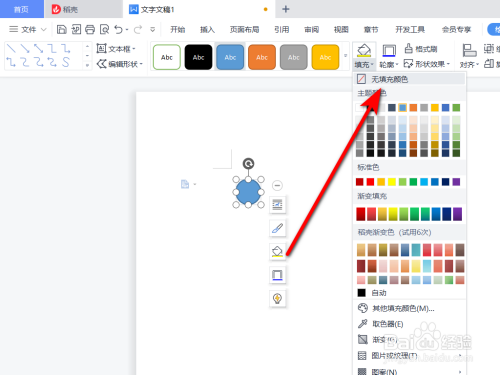This screenshot has width=500, height=375.
Task: Click the lightbulb icon beside shape
Action: point(277,298)
